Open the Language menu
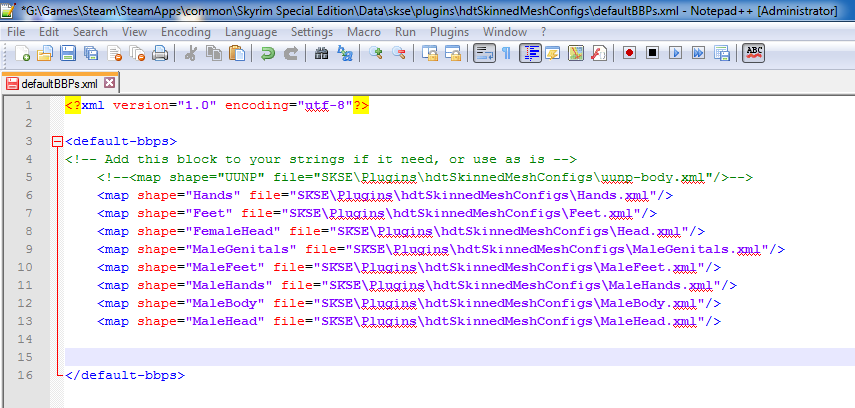This screenshot has width=855, height=408. (251, 32)
